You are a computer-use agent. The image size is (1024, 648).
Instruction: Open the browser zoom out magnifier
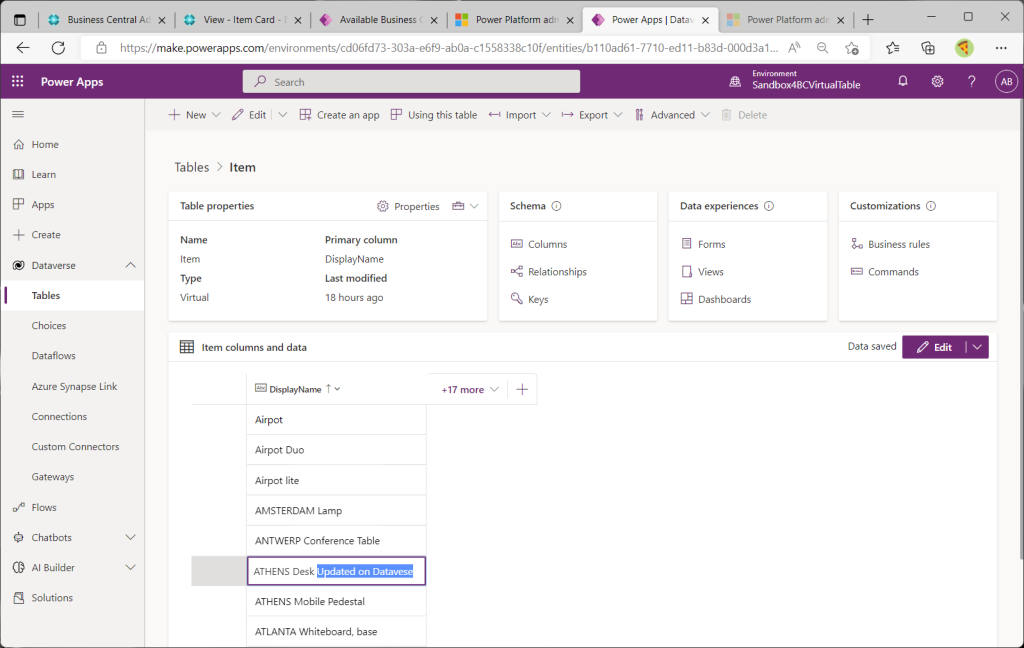point(823,48)
